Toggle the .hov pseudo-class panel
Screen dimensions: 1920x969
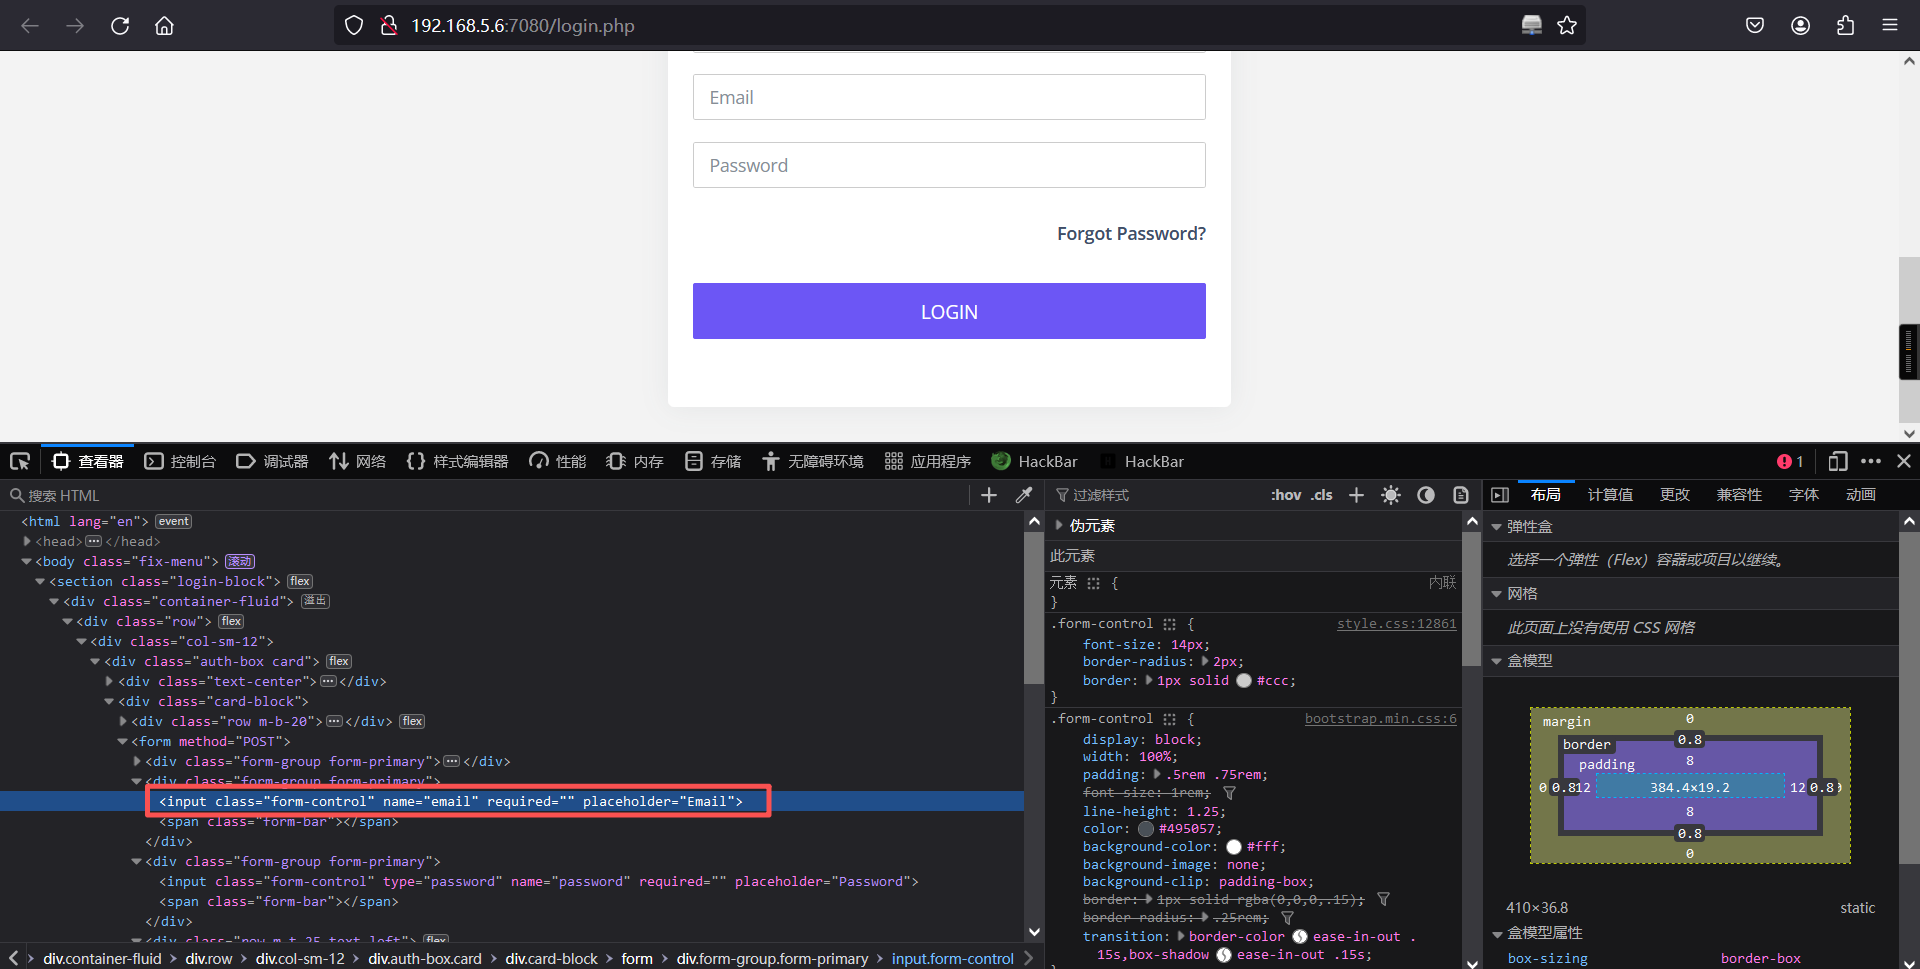coord(1286,495)
